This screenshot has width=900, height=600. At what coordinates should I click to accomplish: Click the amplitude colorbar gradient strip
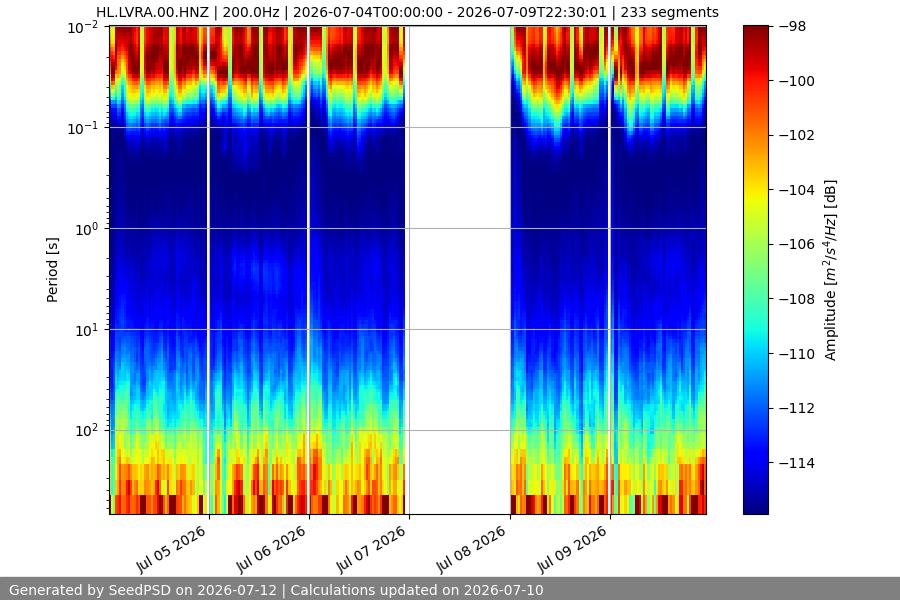(x=755, y=270)
